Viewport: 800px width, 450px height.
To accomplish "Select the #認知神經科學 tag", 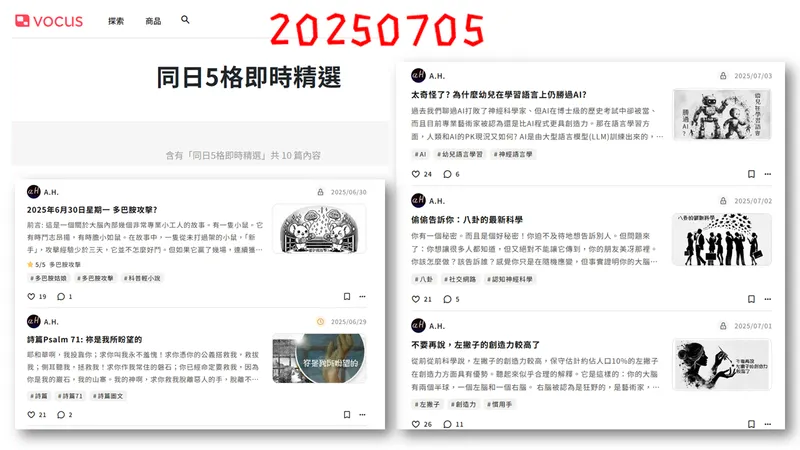I will [x=509, y=279].
